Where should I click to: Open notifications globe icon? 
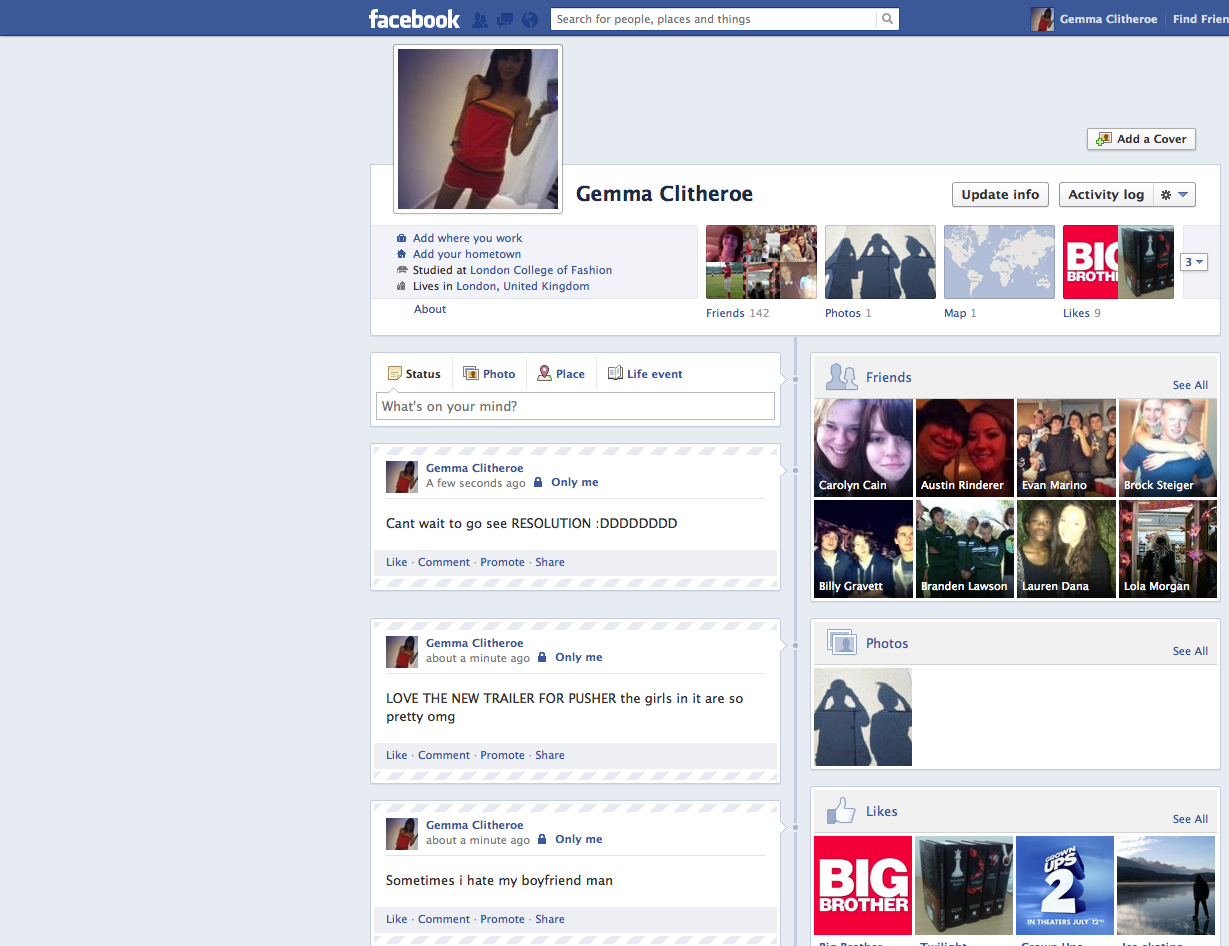click(x=530, y=19)
